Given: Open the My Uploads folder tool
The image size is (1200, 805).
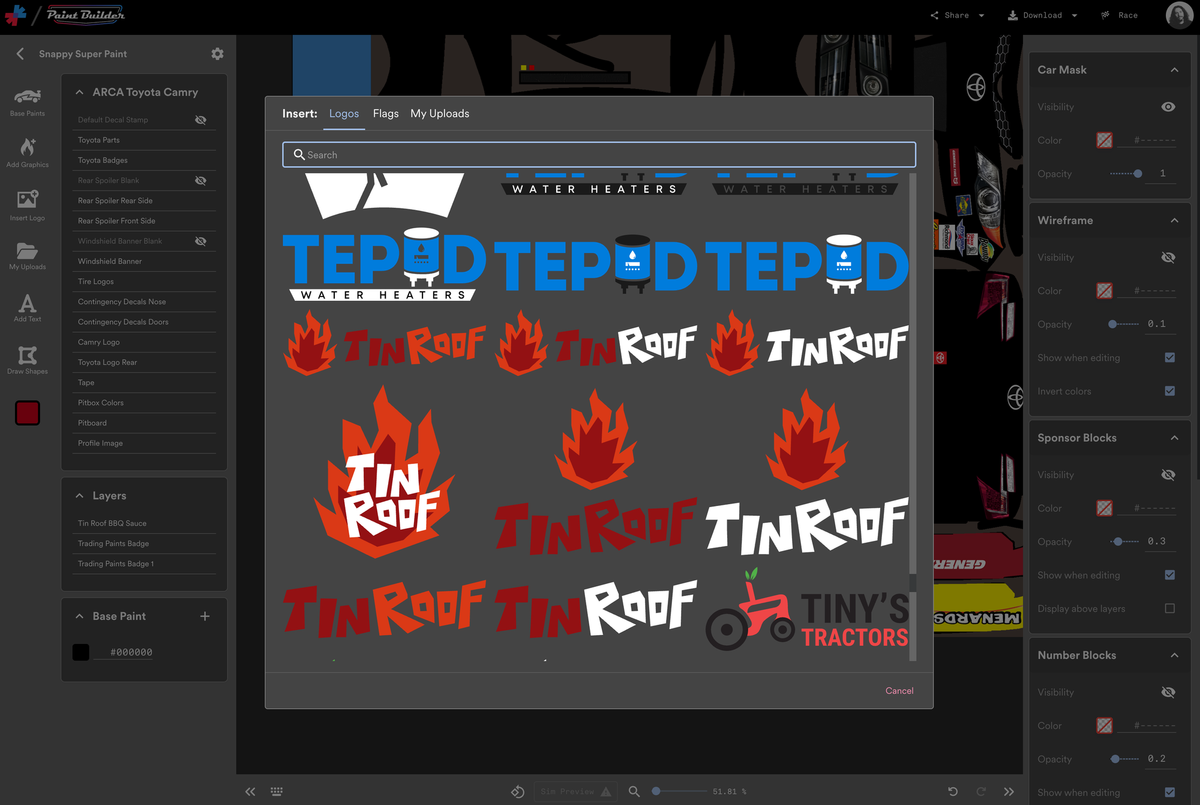Looking at the screenshot, I should [x=27, y=255].
